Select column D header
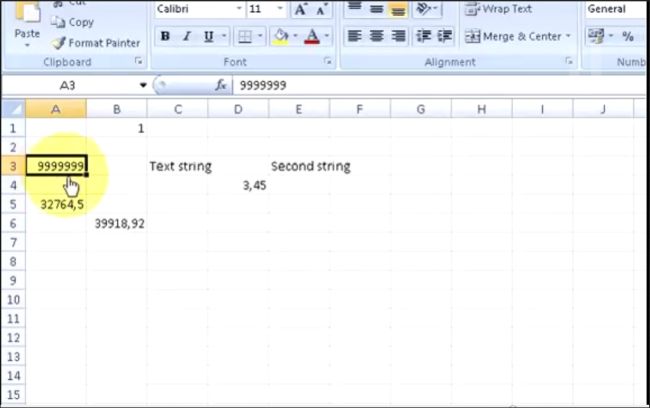Image resolution: width=650 pixels, height=408 pixels. pyautogui.click(x=238, y=109)
